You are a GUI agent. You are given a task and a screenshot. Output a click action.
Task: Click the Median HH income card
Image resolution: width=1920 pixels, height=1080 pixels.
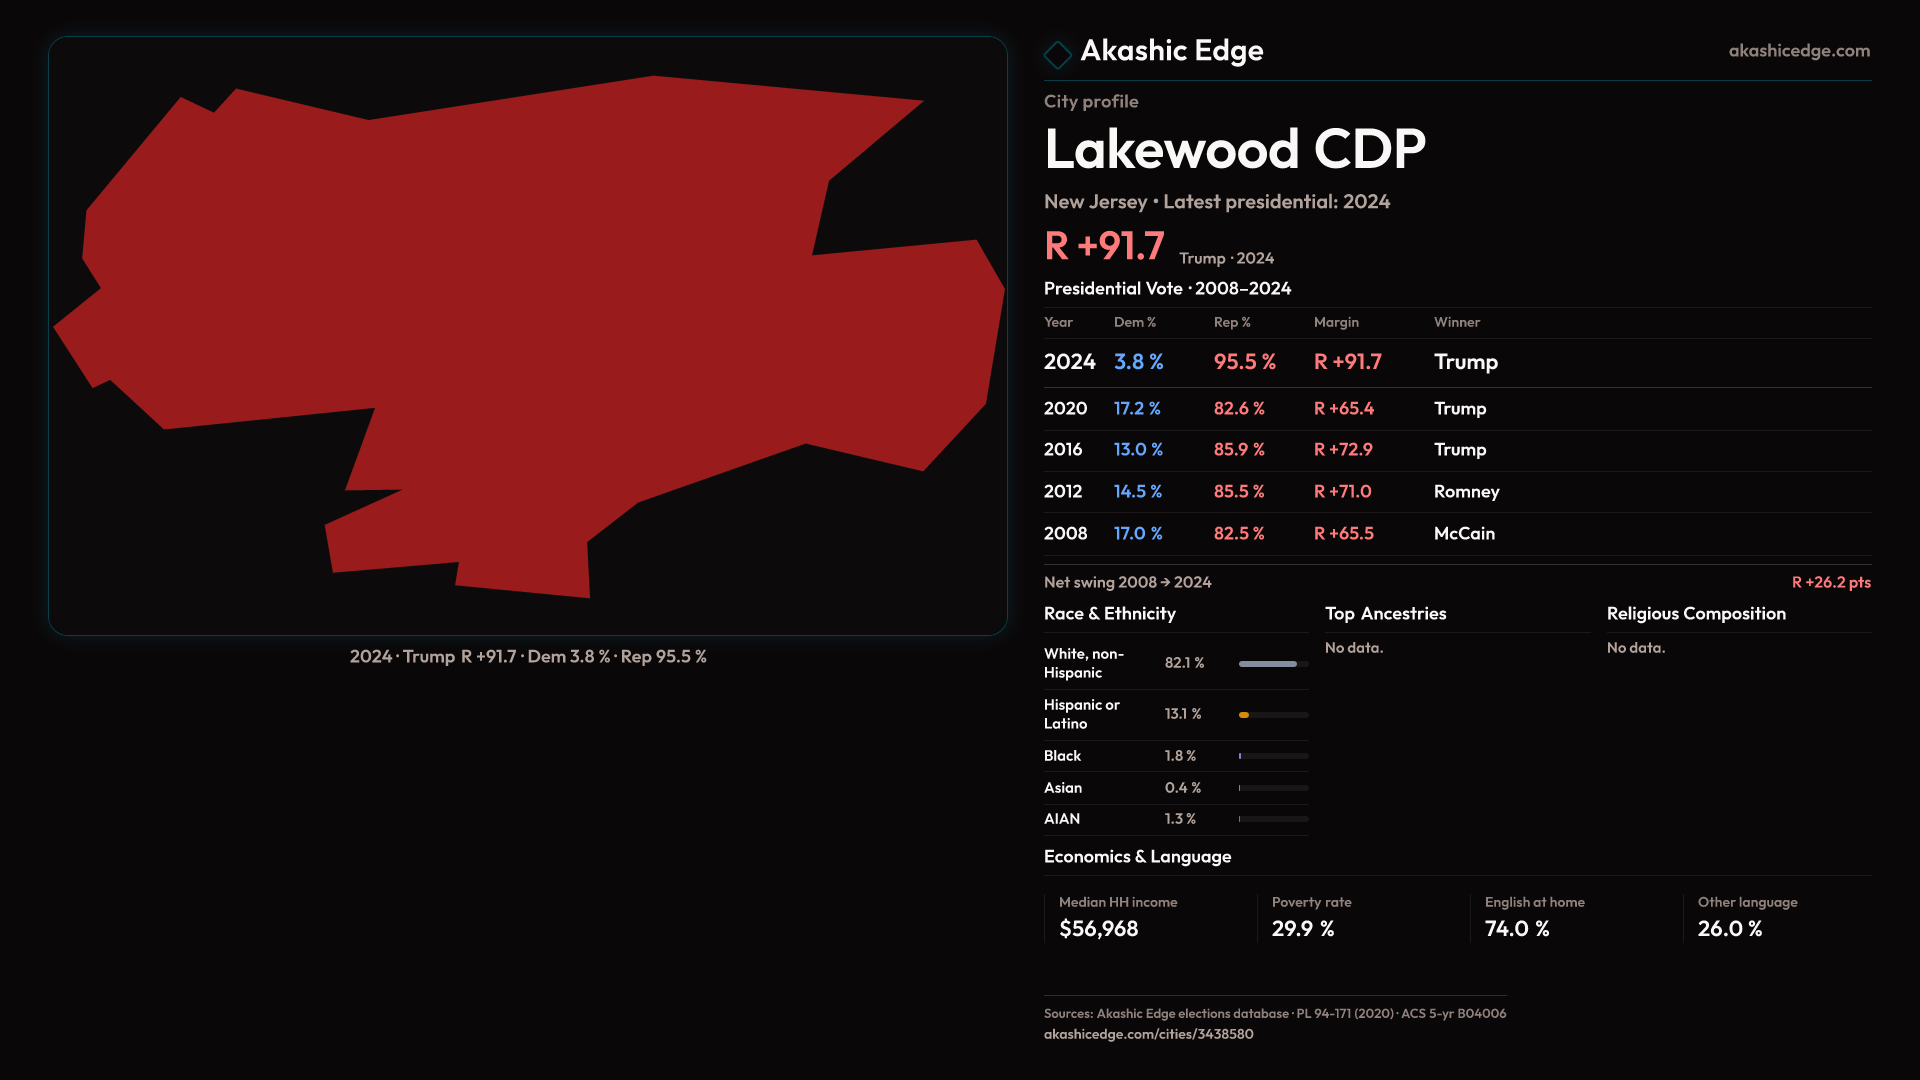click(x=1117, y=917)
